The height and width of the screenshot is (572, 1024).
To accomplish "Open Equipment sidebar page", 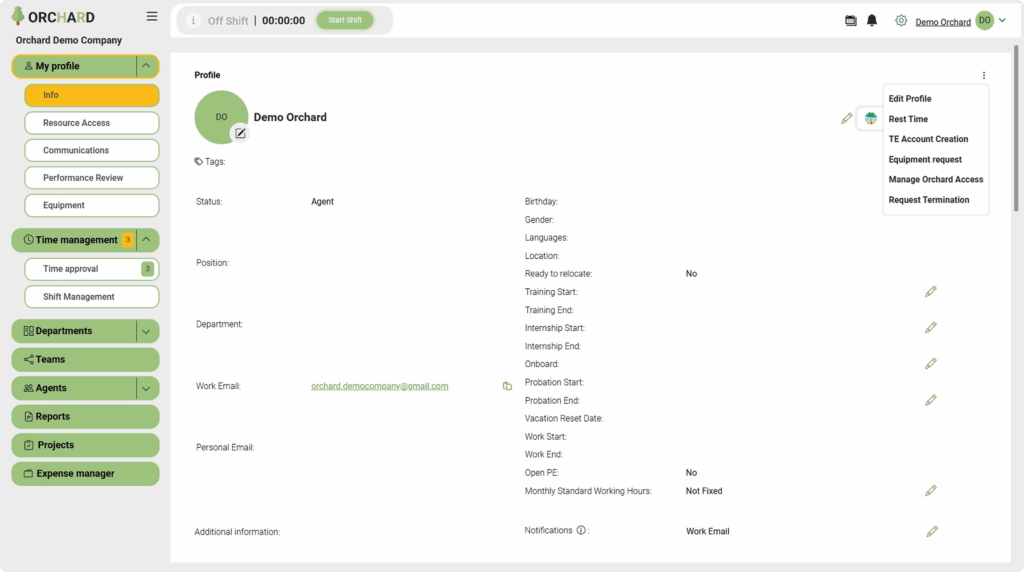I will [91, 205].
